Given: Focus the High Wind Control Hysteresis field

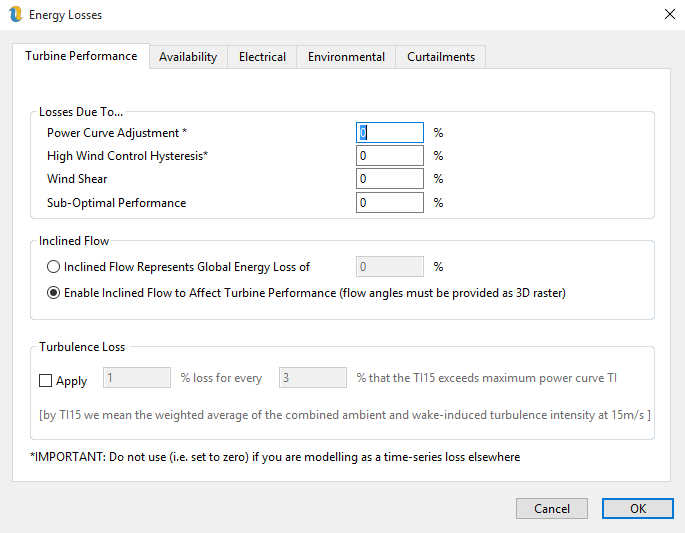Looking at the screenshot, I should pos(390,156).
